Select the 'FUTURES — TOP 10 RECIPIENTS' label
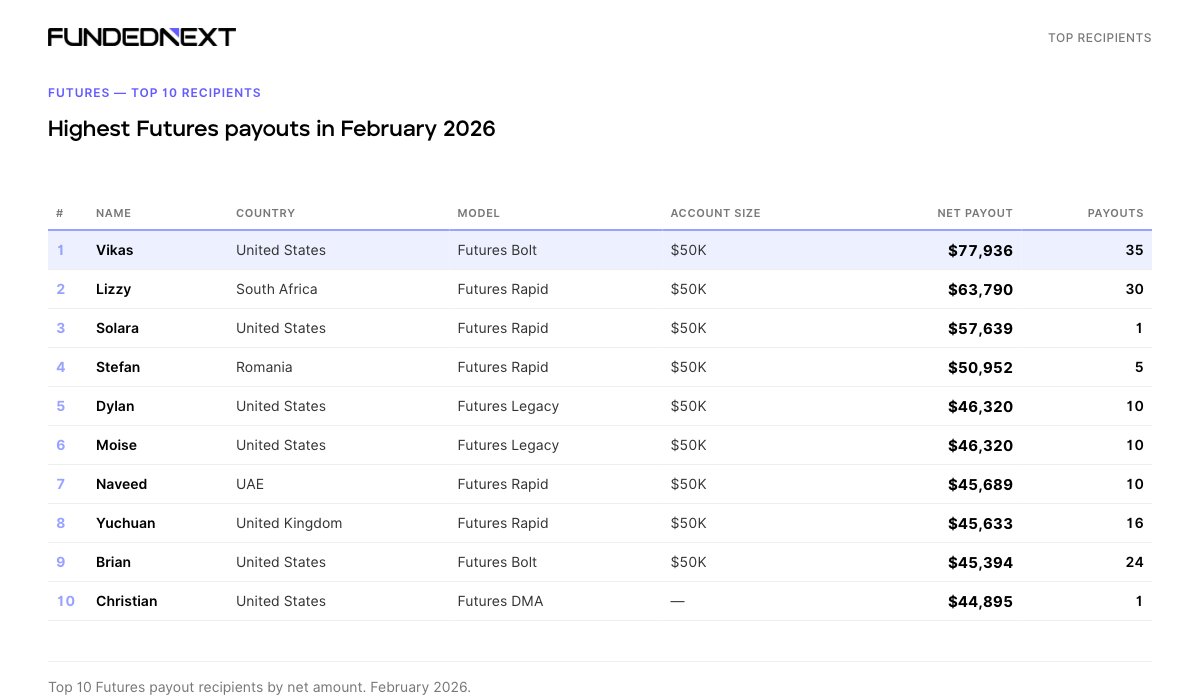The image size is (1200, 700). click(154, 93)
